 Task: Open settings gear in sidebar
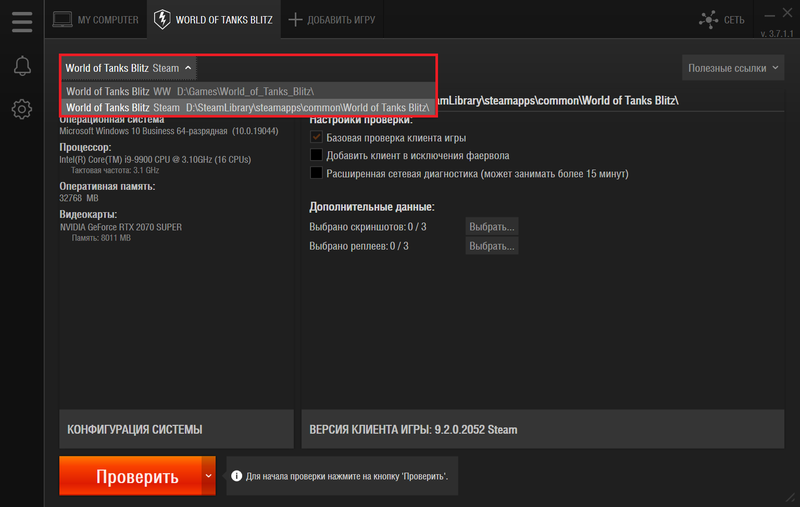pyautogui.click(x=21, y=109)
